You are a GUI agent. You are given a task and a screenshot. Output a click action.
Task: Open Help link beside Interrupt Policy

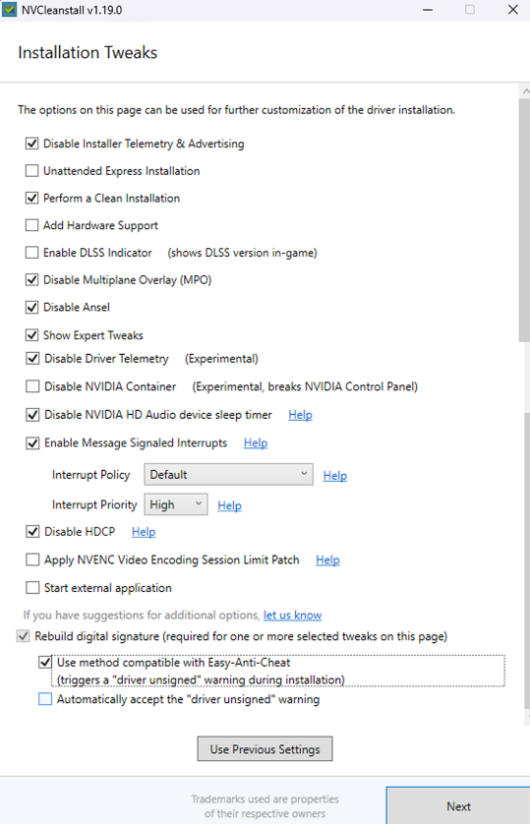pyautogui.click(x=335, y=476)
